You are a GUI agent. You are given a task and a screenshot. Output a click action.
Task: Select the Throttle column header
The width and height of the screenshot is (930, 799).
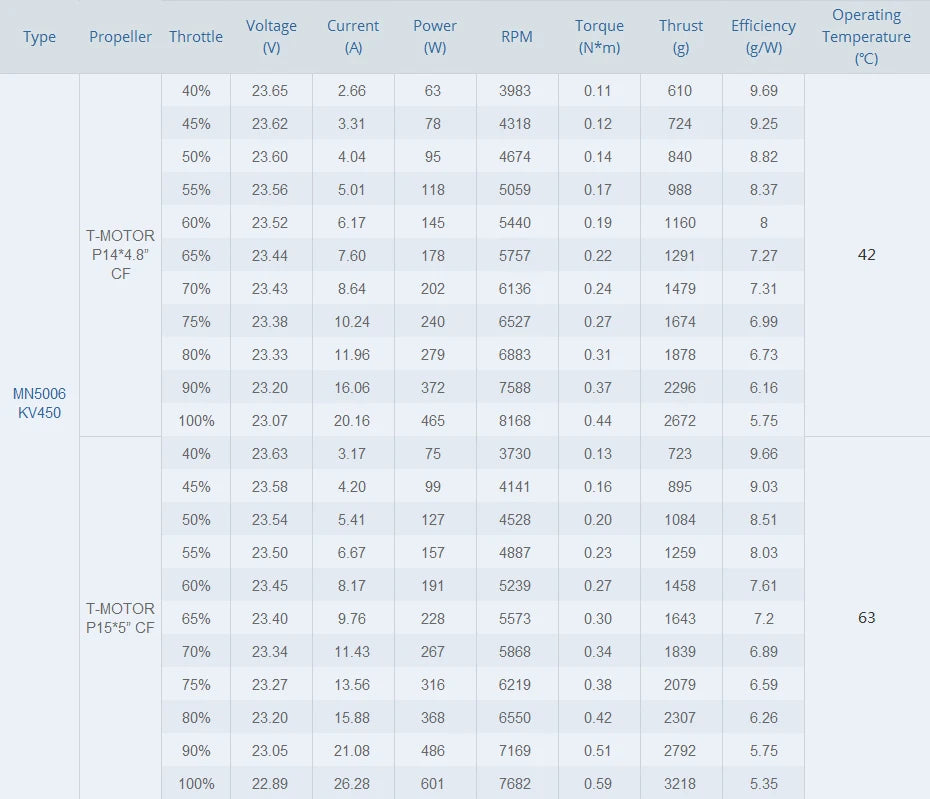tap(196, 37)
